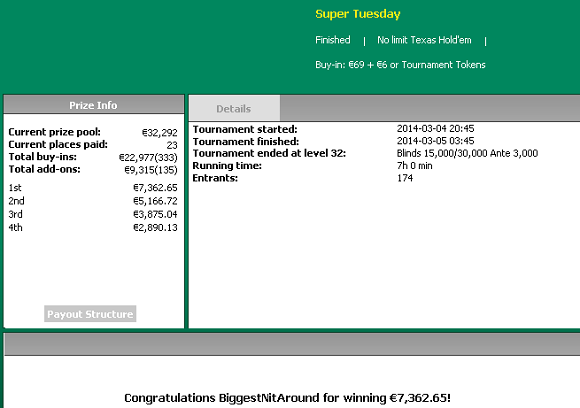The width and height of the screenshot is (580, 408).
Task: Click the Tournament started date value
Action: [435, 129]
